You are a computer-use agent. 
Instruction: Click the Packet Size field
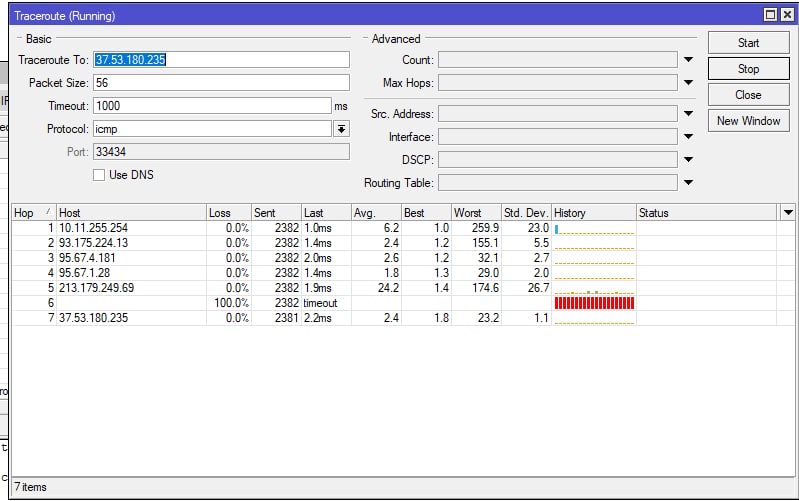tap(221, 83)
